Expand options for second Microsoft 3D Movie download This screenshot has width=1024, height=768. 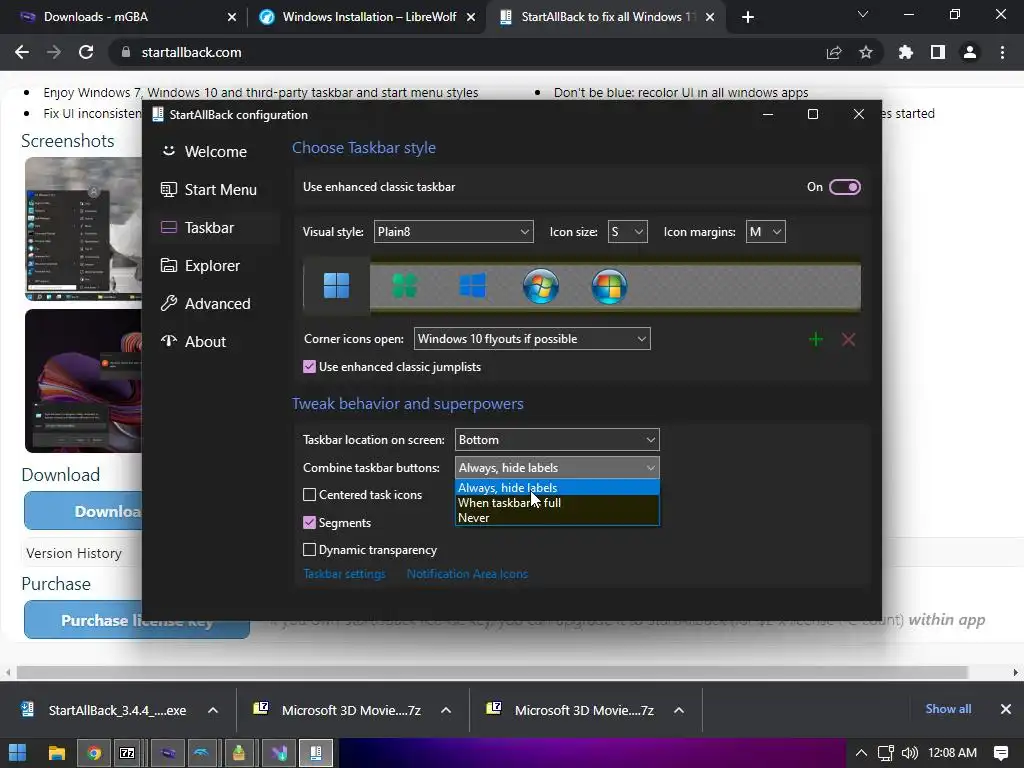pos(679,711)
